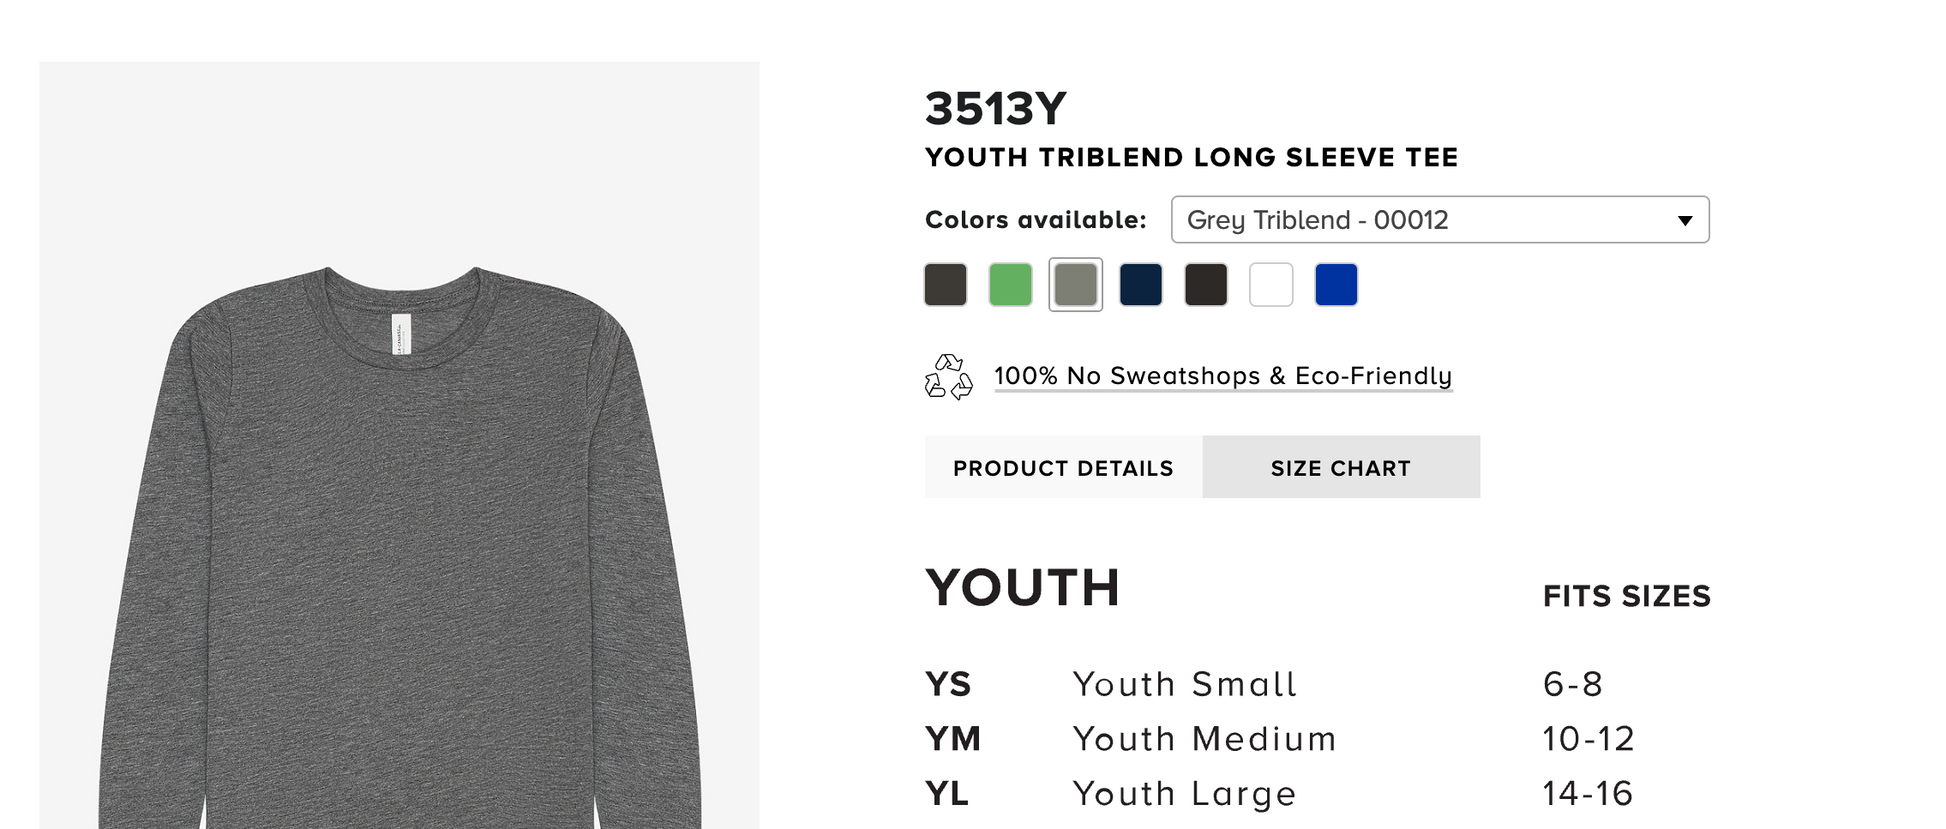Click the dropdown arrow beside Grey Triblend

1685,221
